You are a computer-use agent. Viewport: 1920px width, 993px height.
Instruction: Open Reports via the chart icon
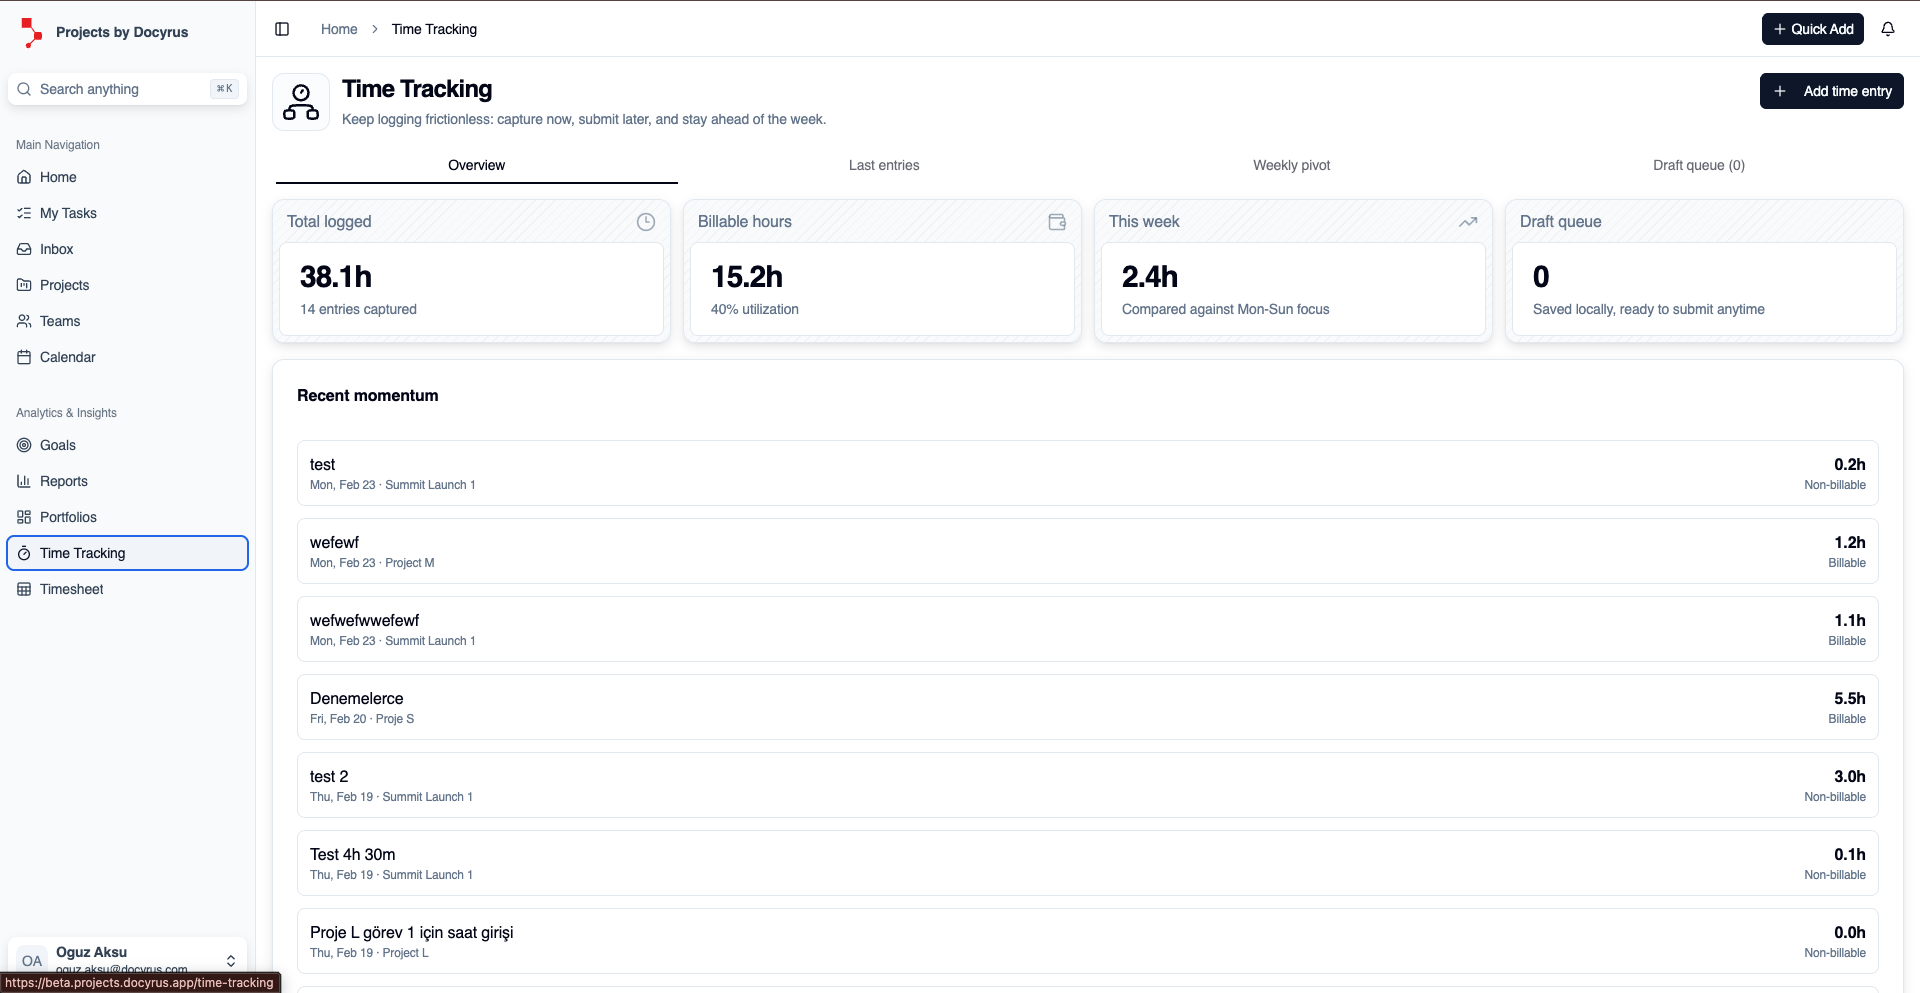point(23,481)
